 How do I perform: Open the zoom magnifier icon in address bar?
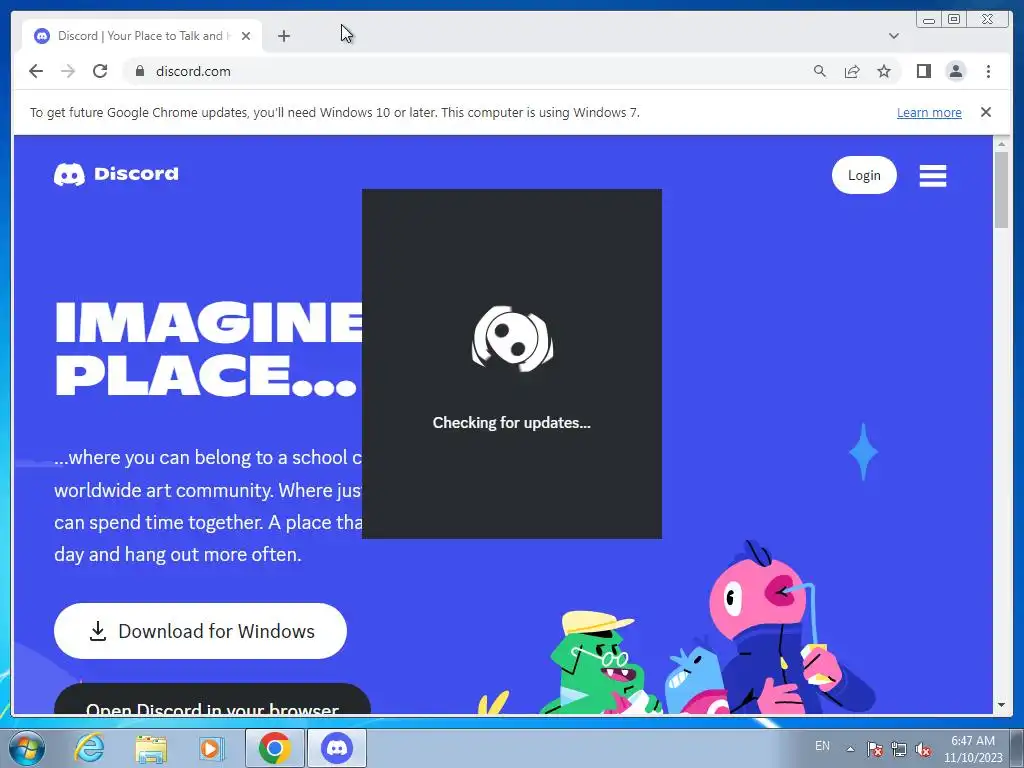pyautogui.click(x=820, y=71)
